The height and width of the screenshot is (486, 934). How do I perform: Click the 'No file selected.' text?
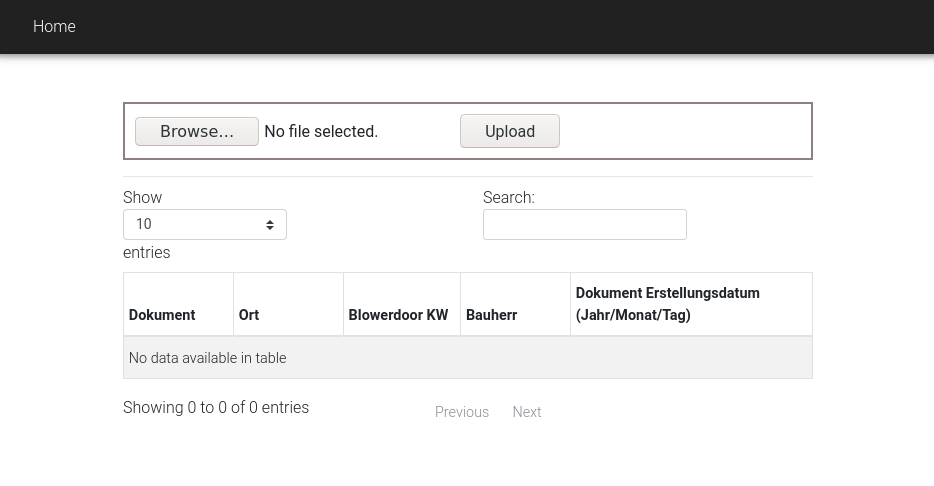click(321, 132)
